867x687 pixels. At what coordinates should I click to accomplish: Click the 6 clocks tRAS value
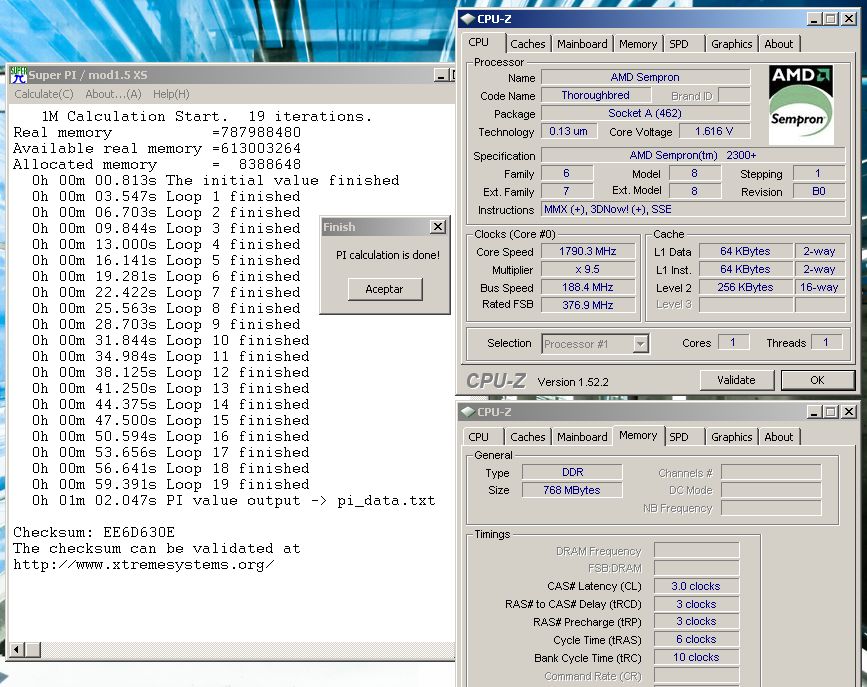pos(696,639)
